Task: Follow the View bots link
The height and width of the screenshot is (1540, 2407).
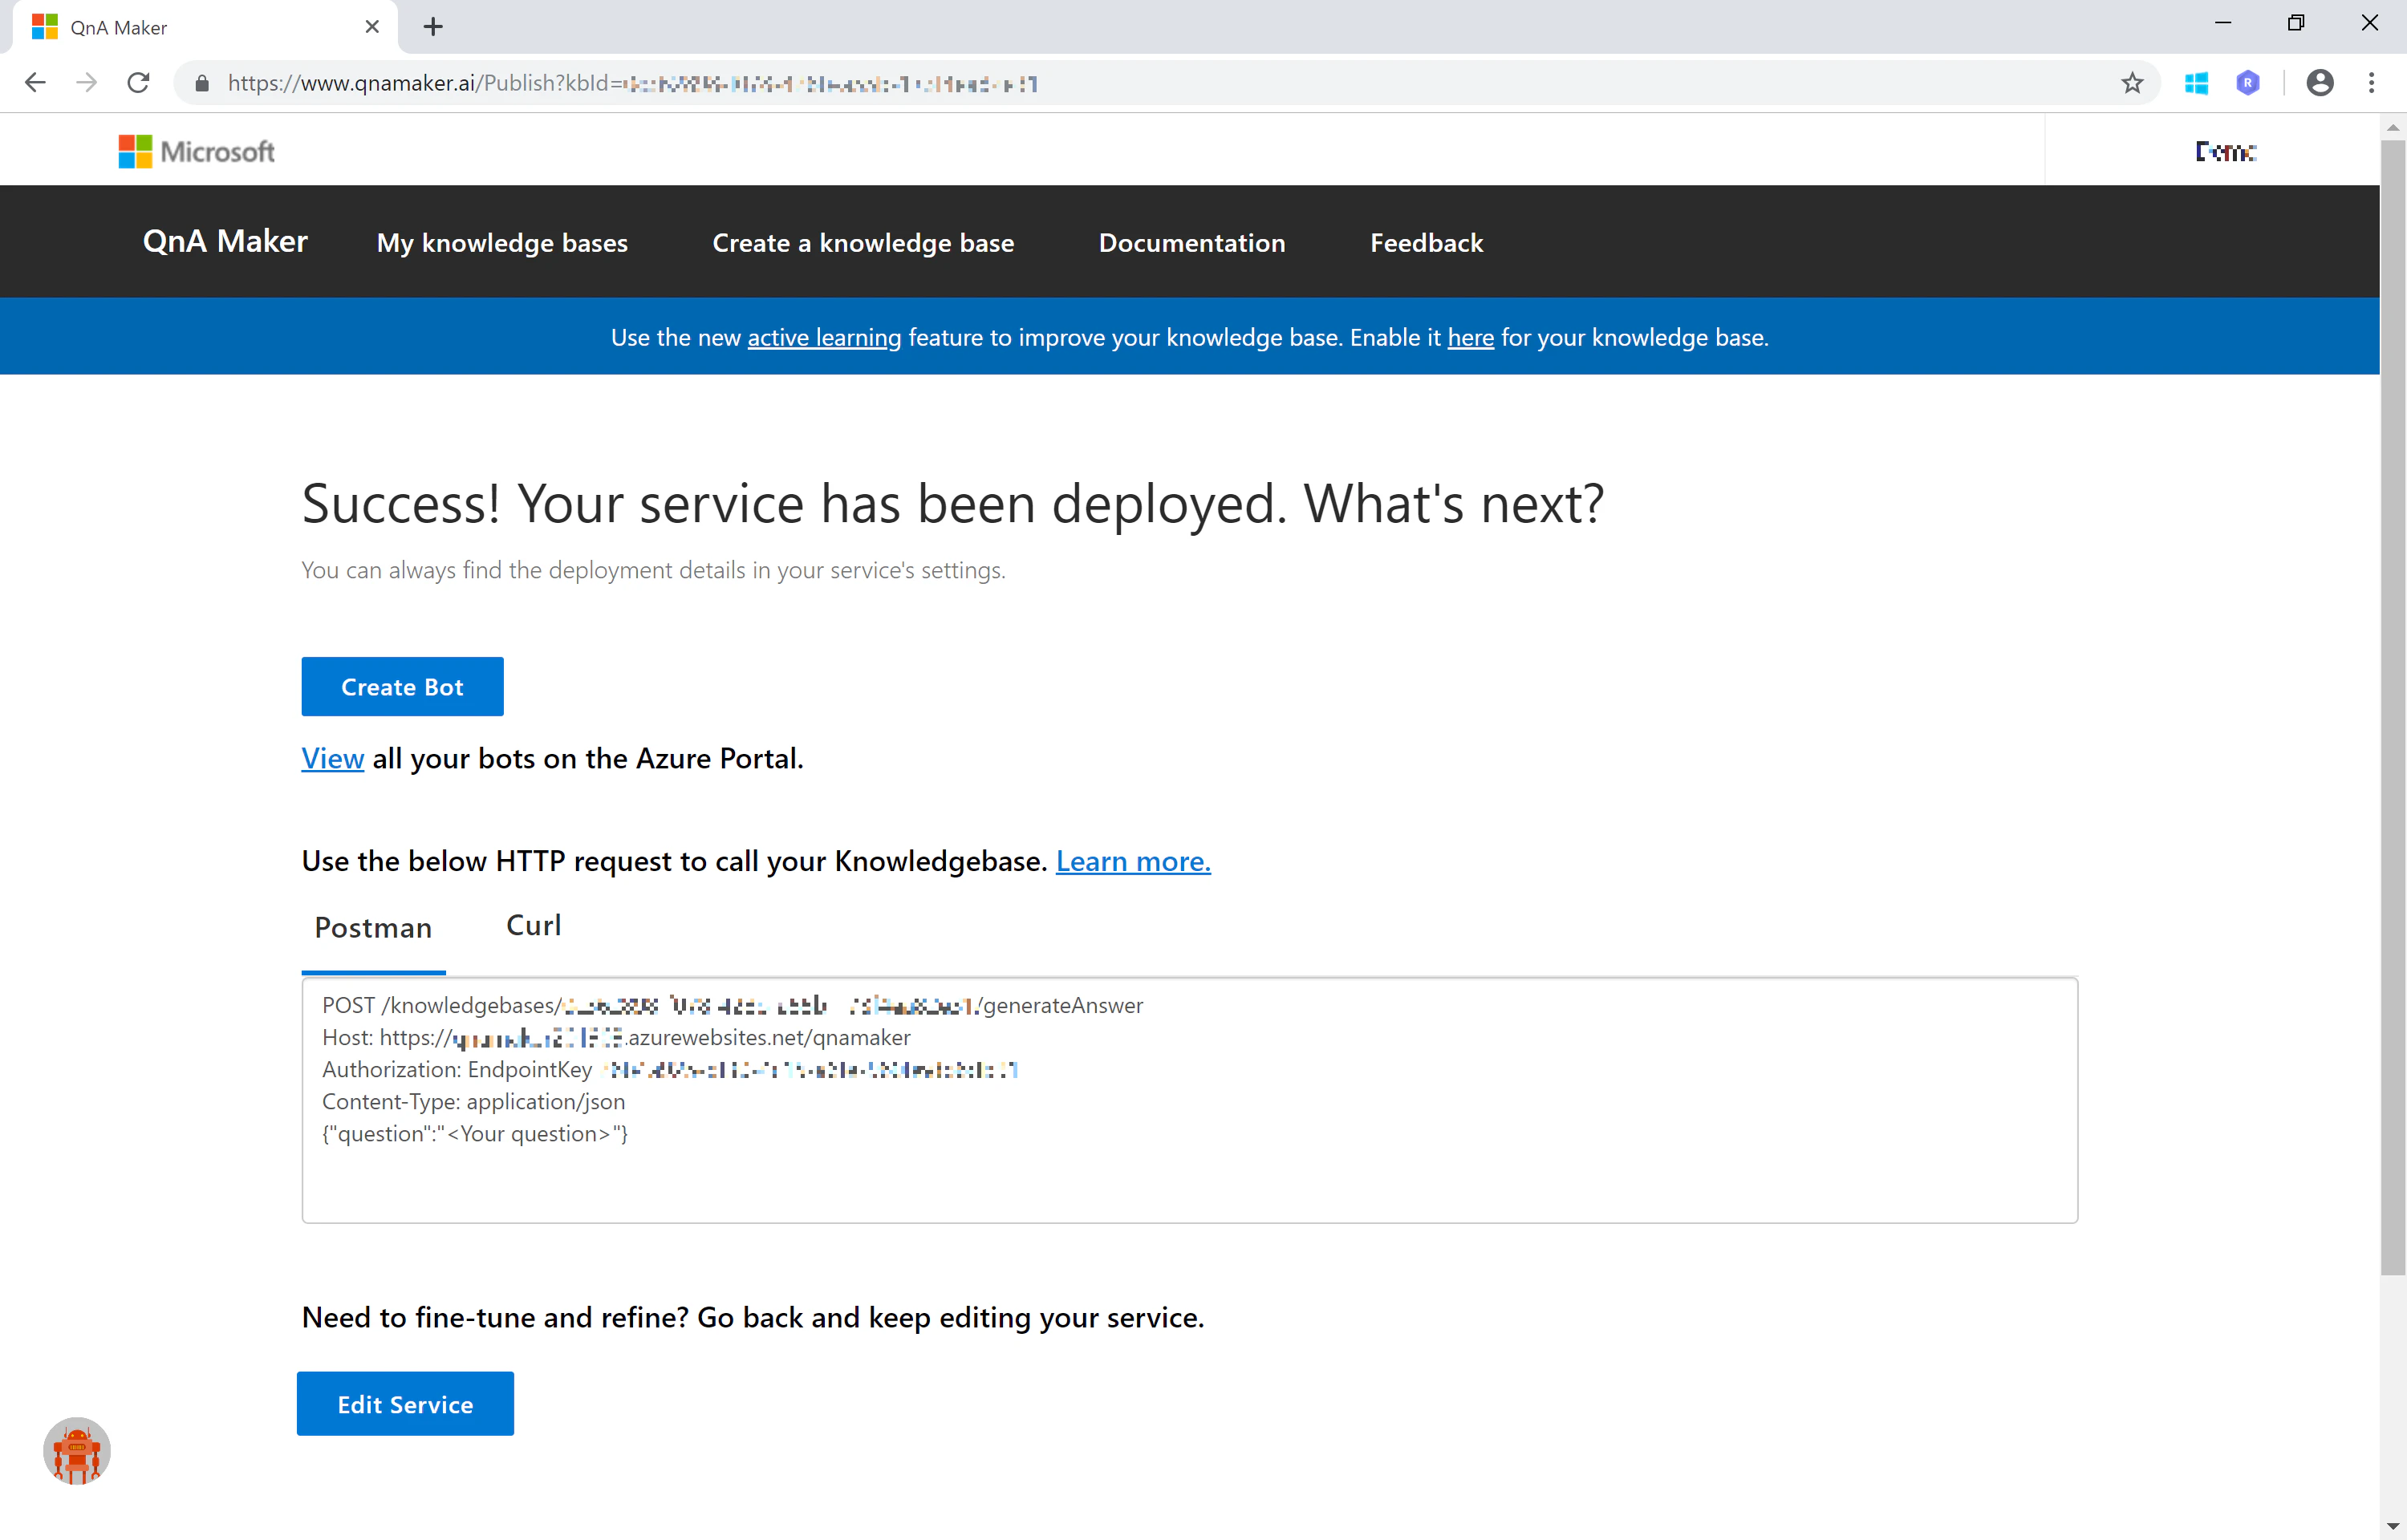Action: 333,758
